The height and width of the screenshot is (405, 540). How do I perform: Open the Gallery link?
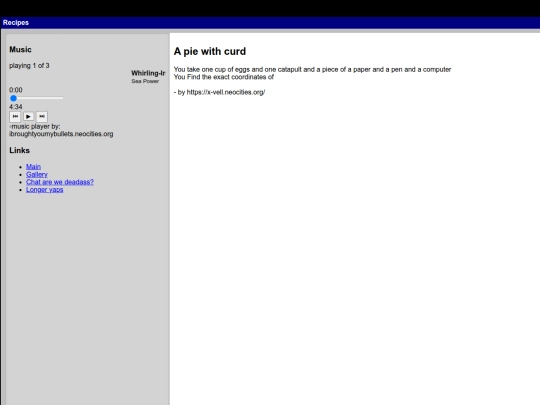click(37, 174)
